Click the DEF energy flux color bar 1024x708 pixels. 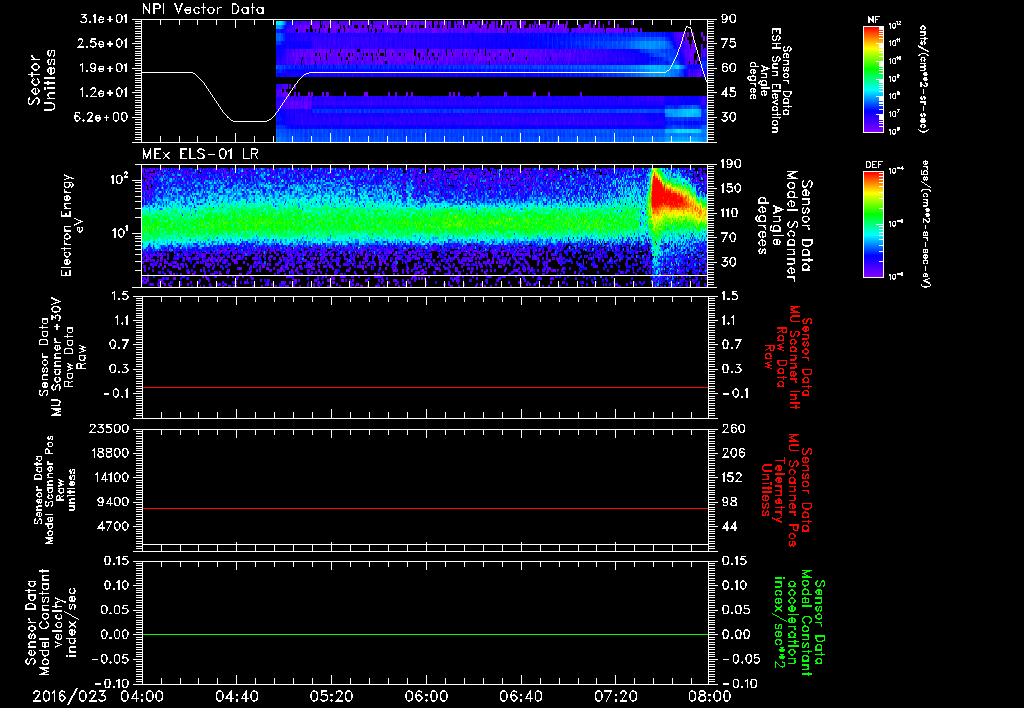click(873, 224)
